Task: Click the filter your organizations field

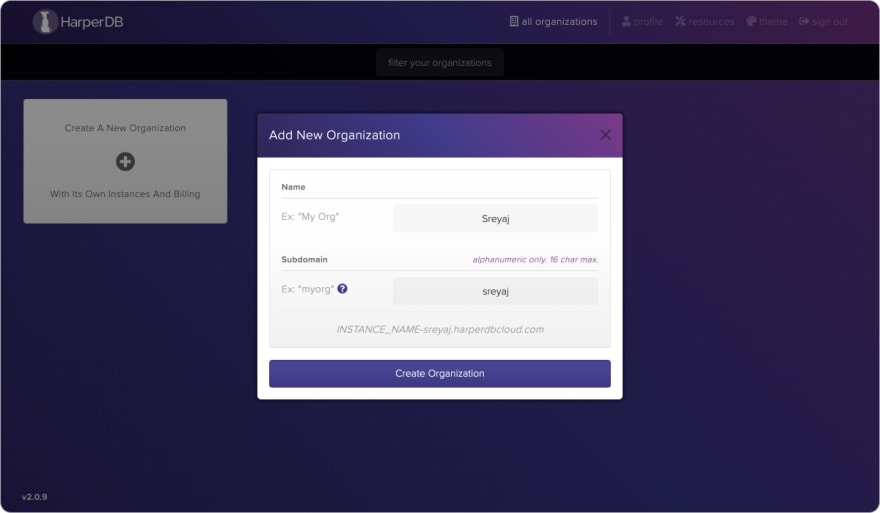Action: coord(439,62)
